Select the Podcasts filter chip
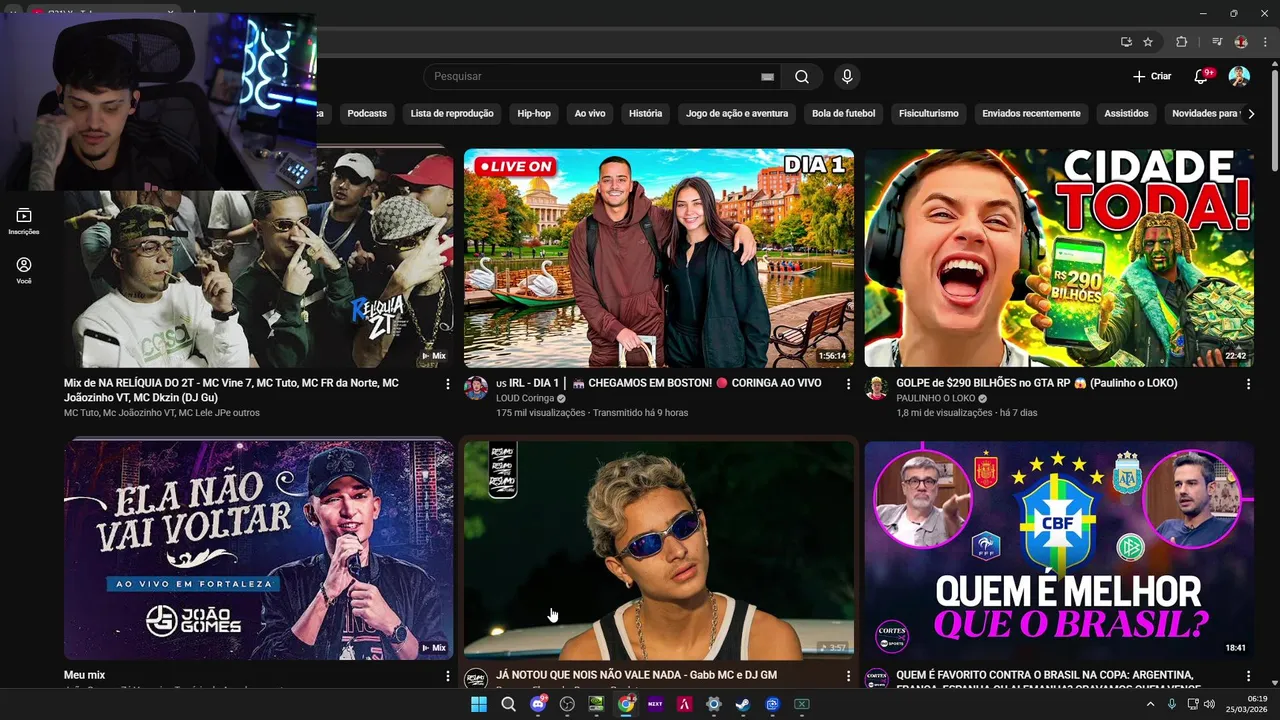Viewport: 1280px width, 720px height. point(367,114)
